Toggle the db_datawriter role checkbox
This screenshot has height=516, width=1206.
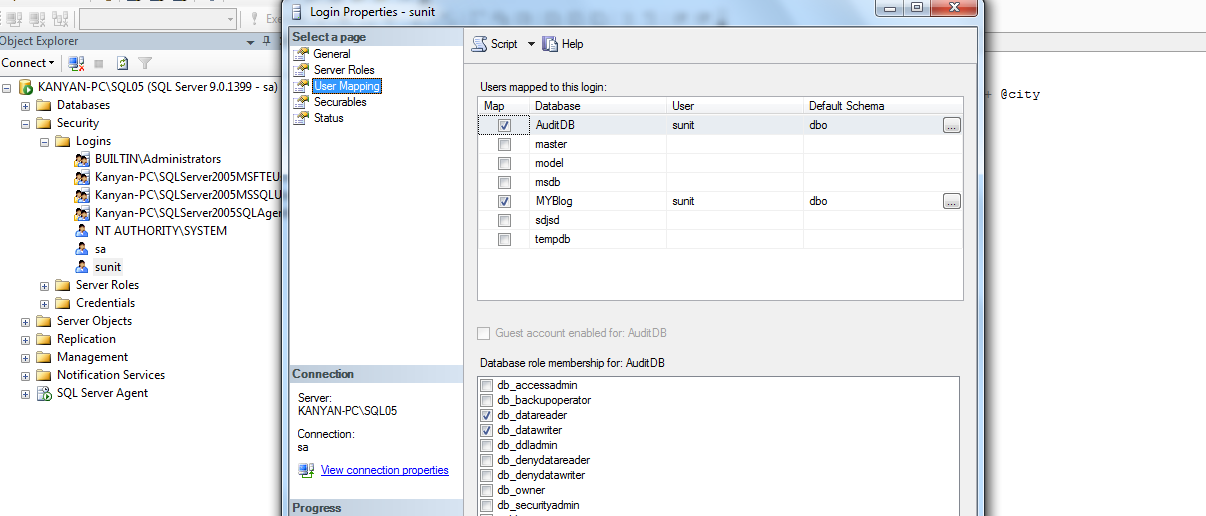point(487,431)
